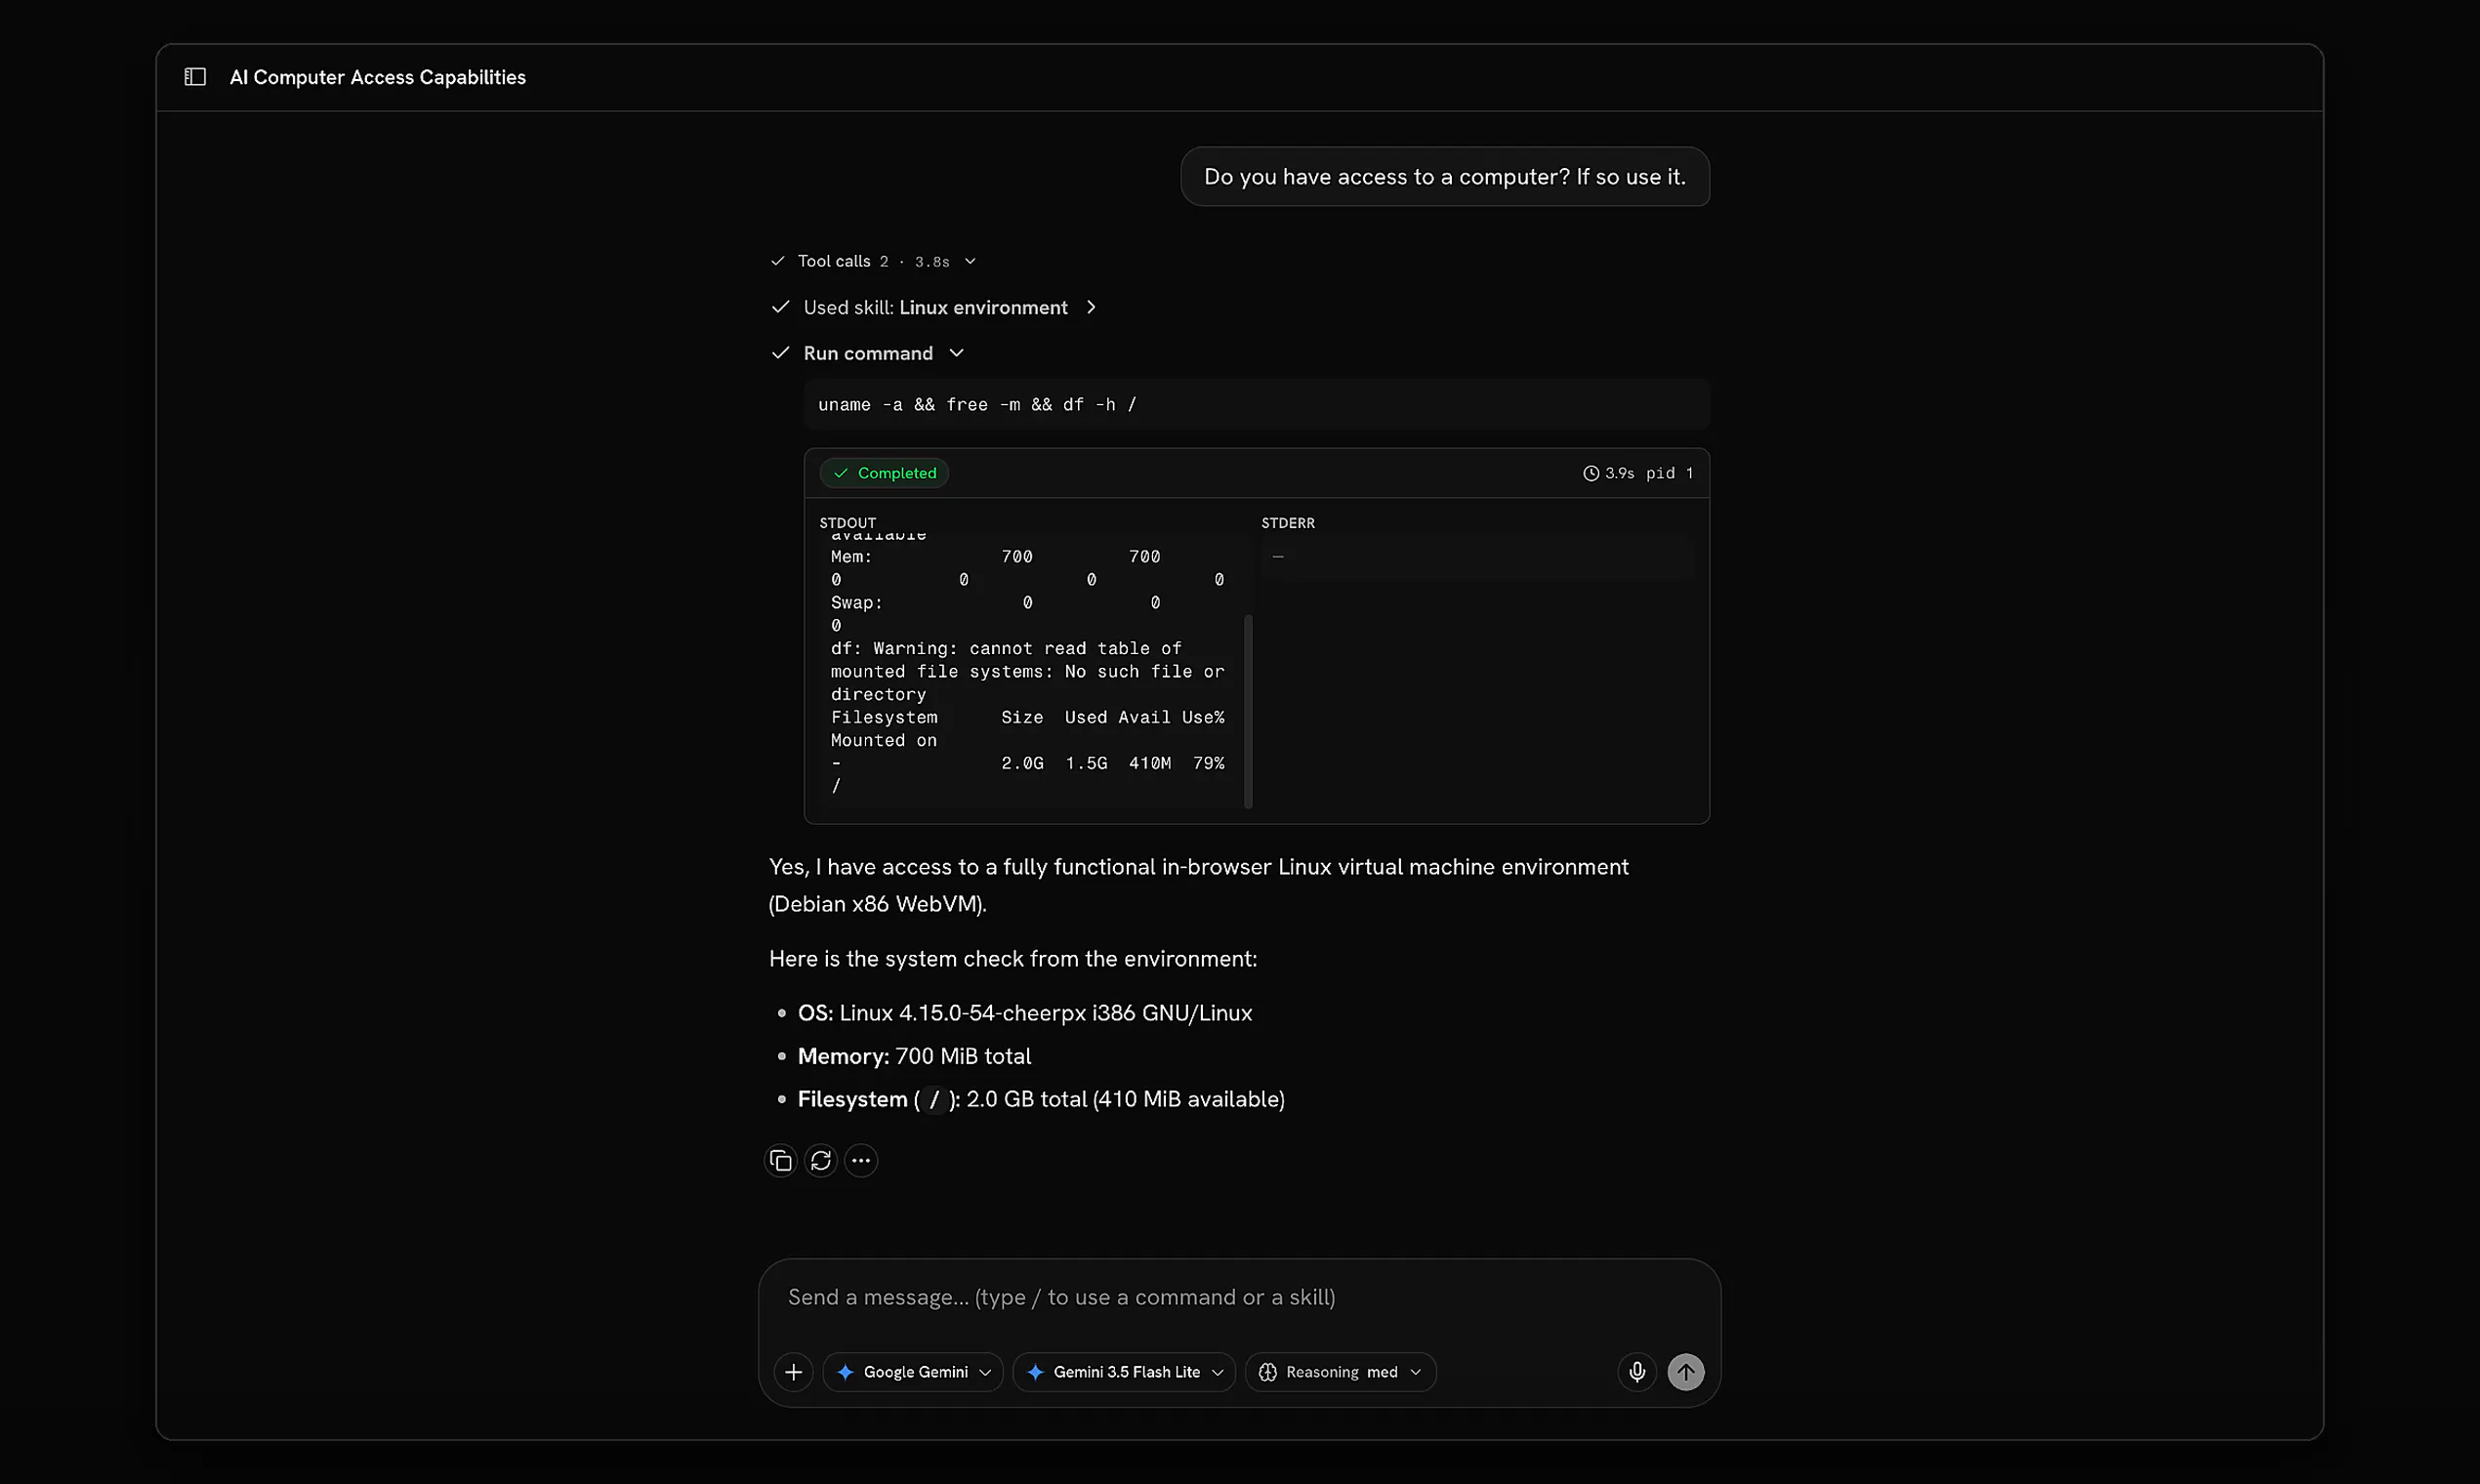This screenshot has height=1484, width=2480.
Task: Click the Filesystem header row in output
Action: coord(1027,717)
